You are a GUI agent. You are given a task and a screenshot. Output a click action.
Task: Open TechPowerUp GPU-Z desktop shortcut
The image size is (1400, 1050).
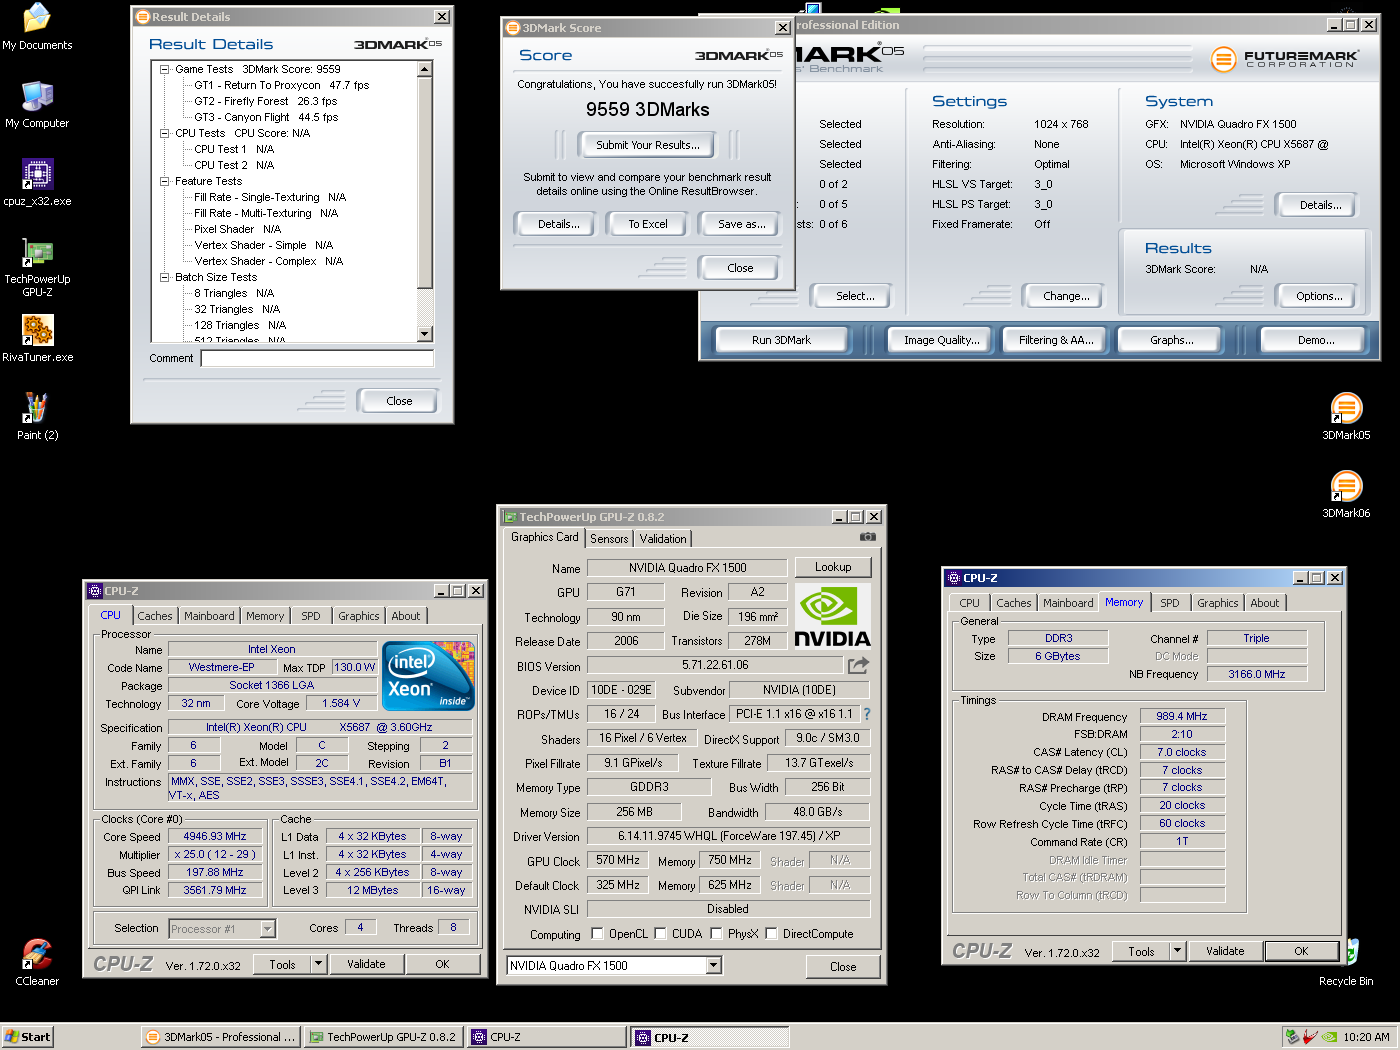(37, 267)
